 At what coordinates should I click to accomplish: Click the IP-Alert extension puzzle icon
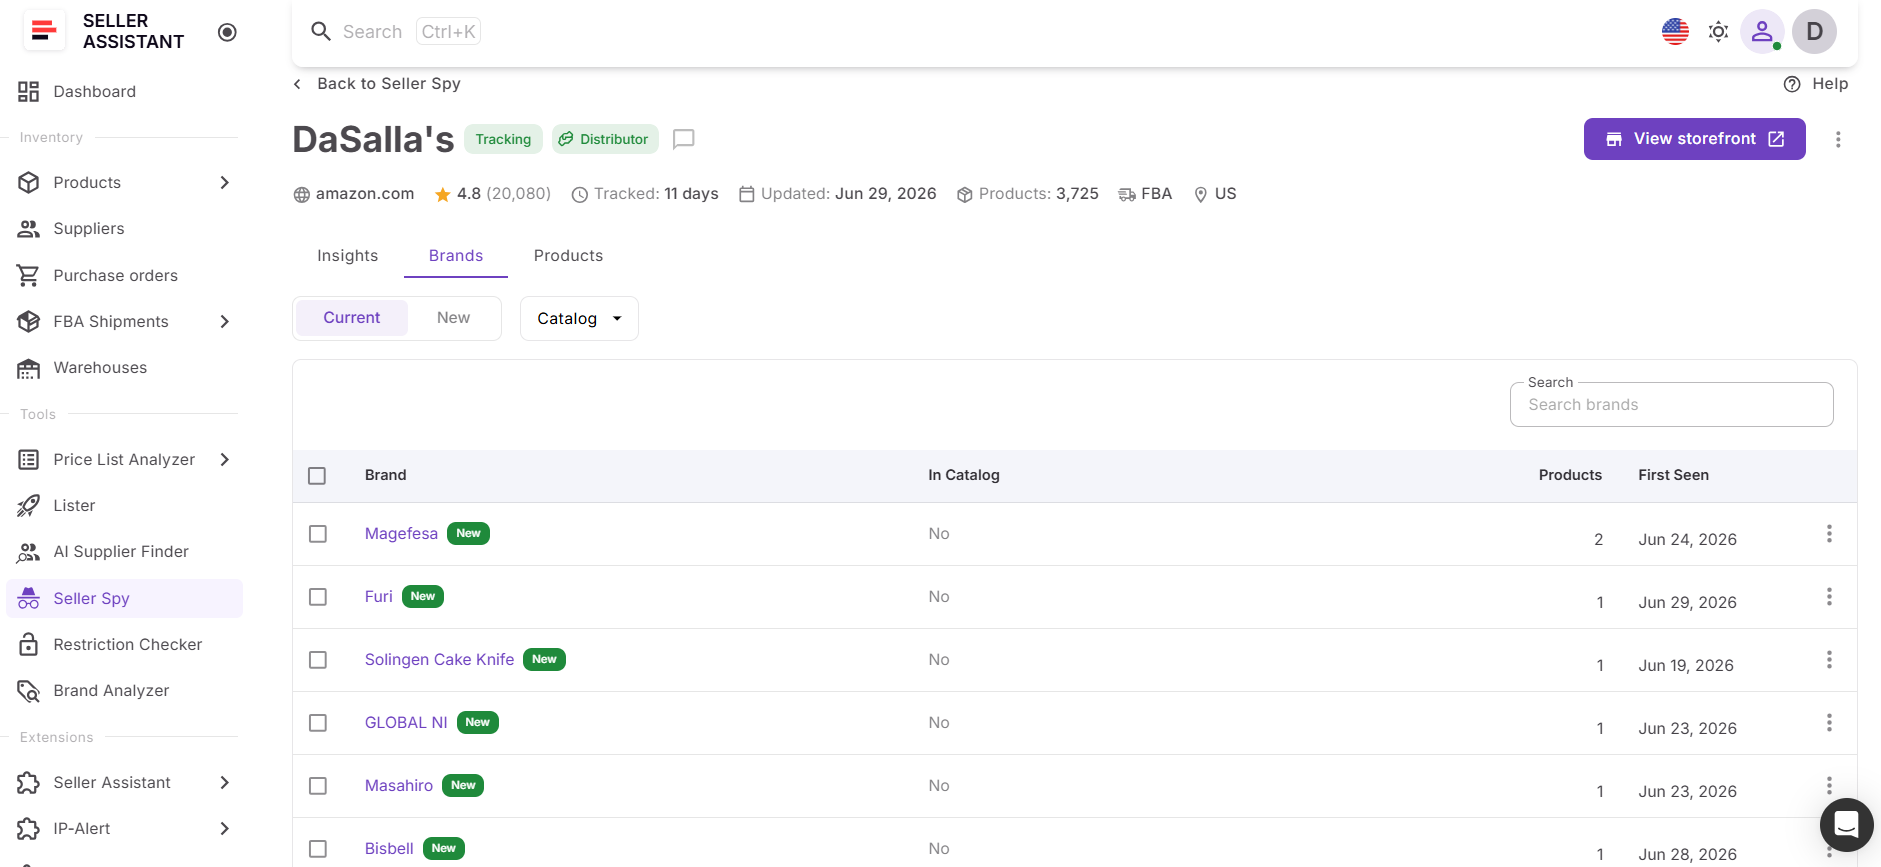[x=28, y=828]
